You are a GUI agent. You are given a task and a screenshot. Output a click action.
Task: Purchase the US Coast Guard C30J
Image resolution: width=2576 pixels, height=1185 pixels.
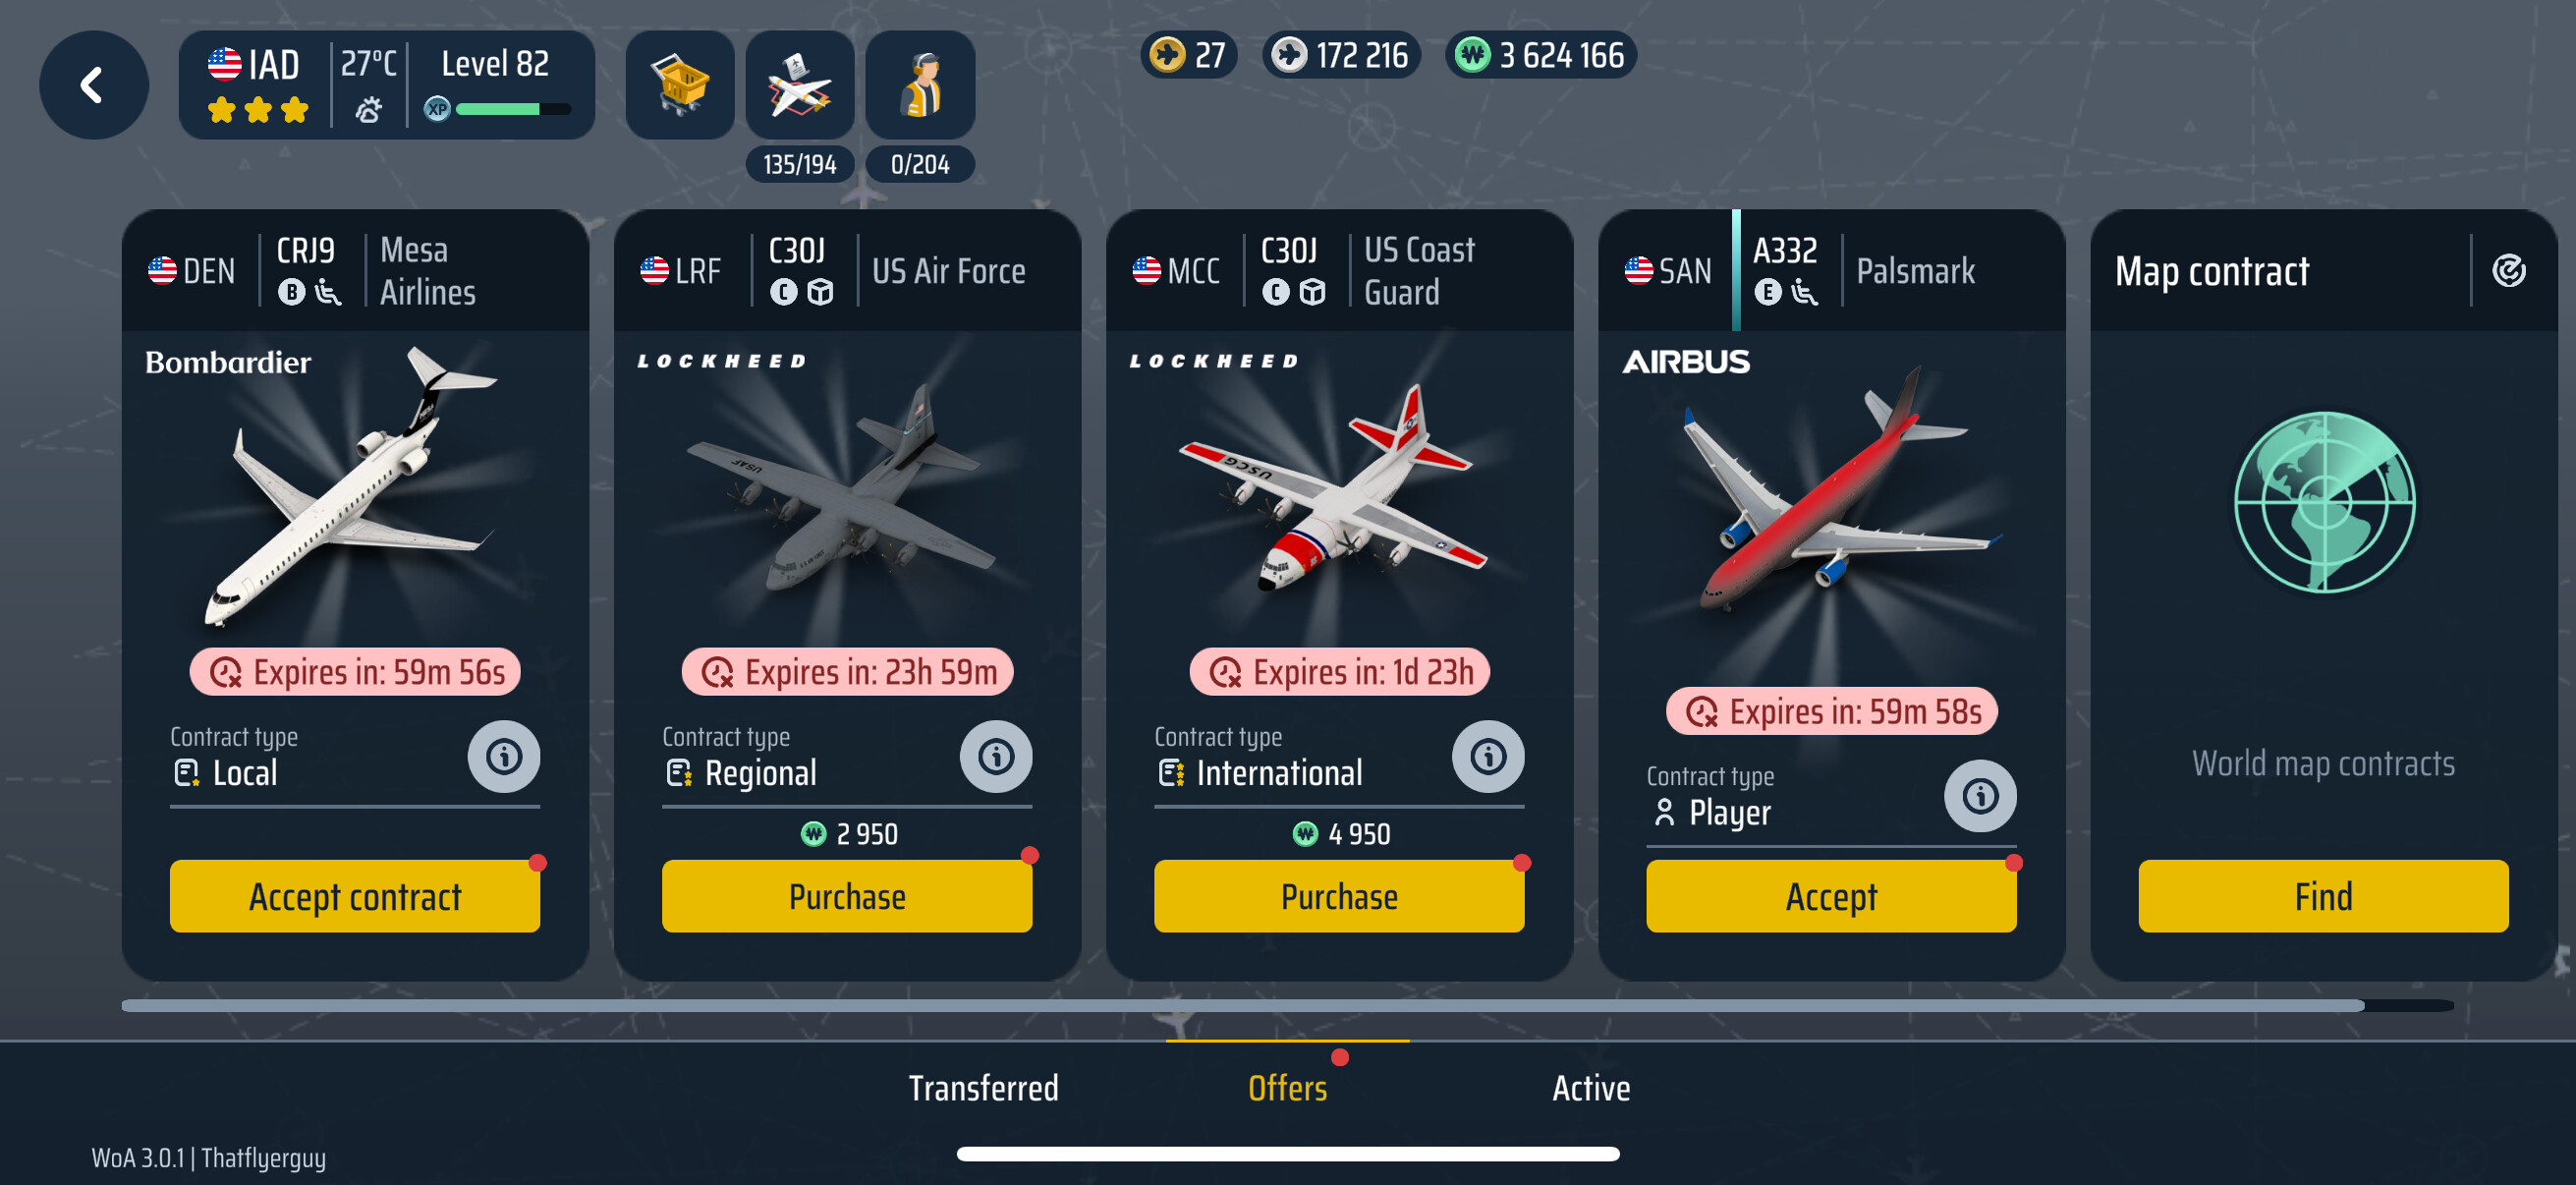pyautogui.click(x=1339, y=896)
